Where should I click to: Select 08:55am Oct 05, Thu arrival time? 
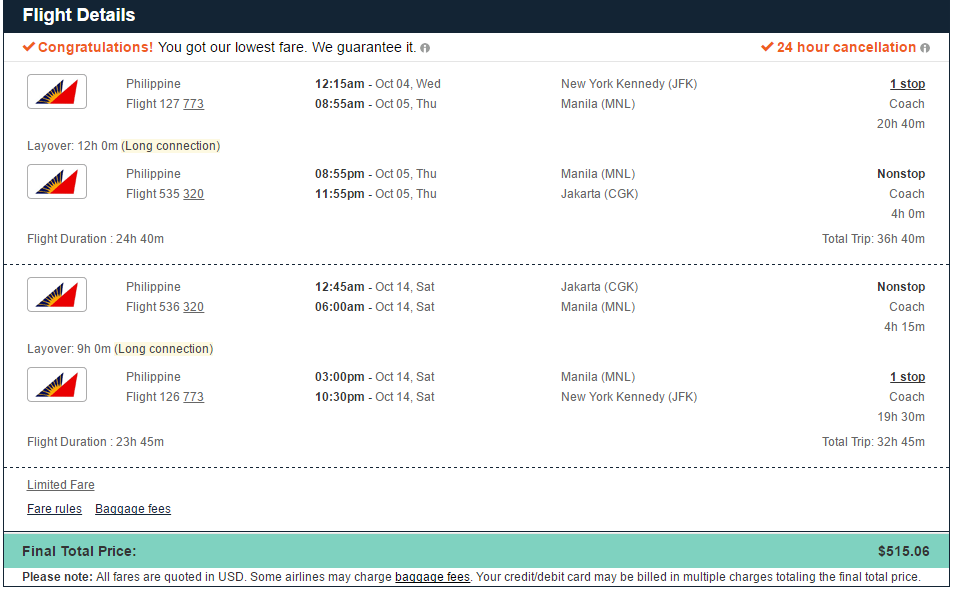point(376,104)
